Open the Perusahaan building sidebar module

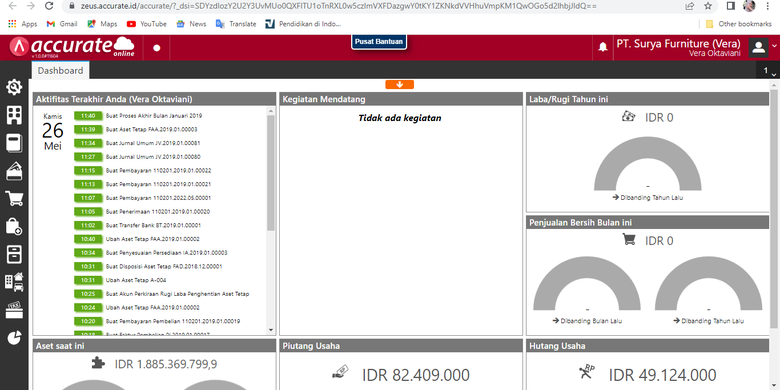coord(14,115)
